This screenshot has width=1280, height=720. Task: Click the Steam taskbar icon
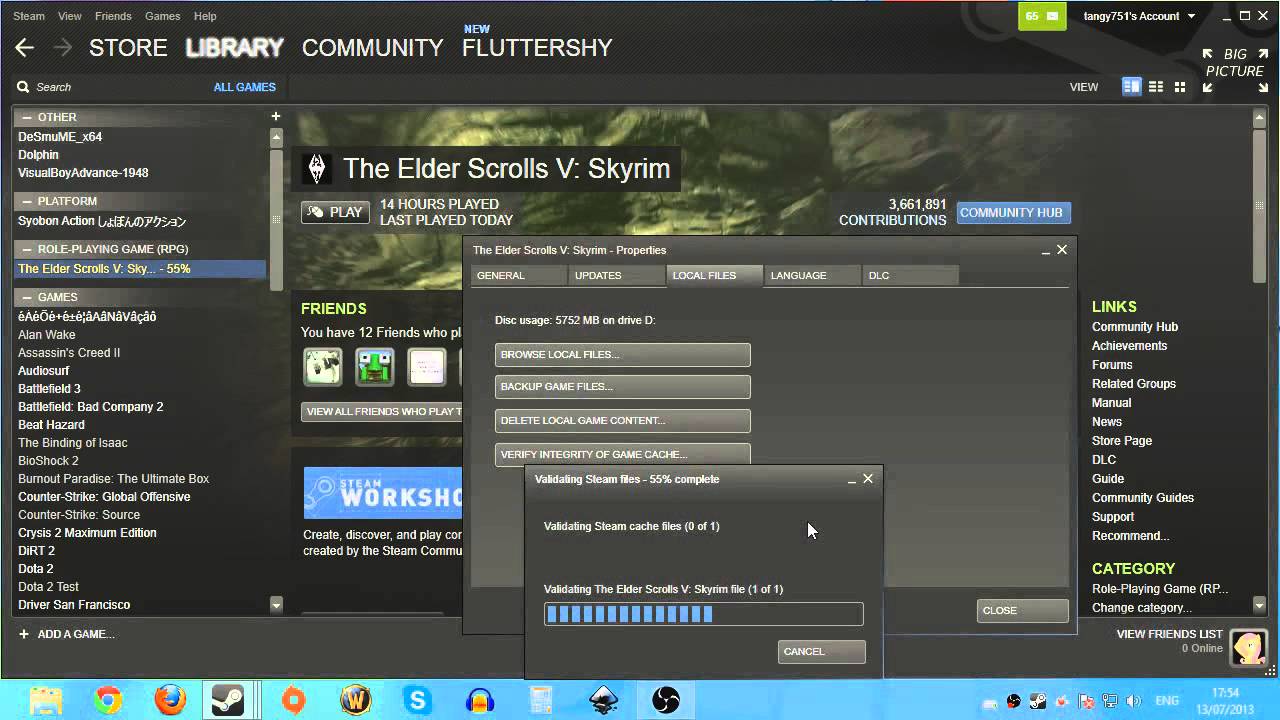coord(229,700)
